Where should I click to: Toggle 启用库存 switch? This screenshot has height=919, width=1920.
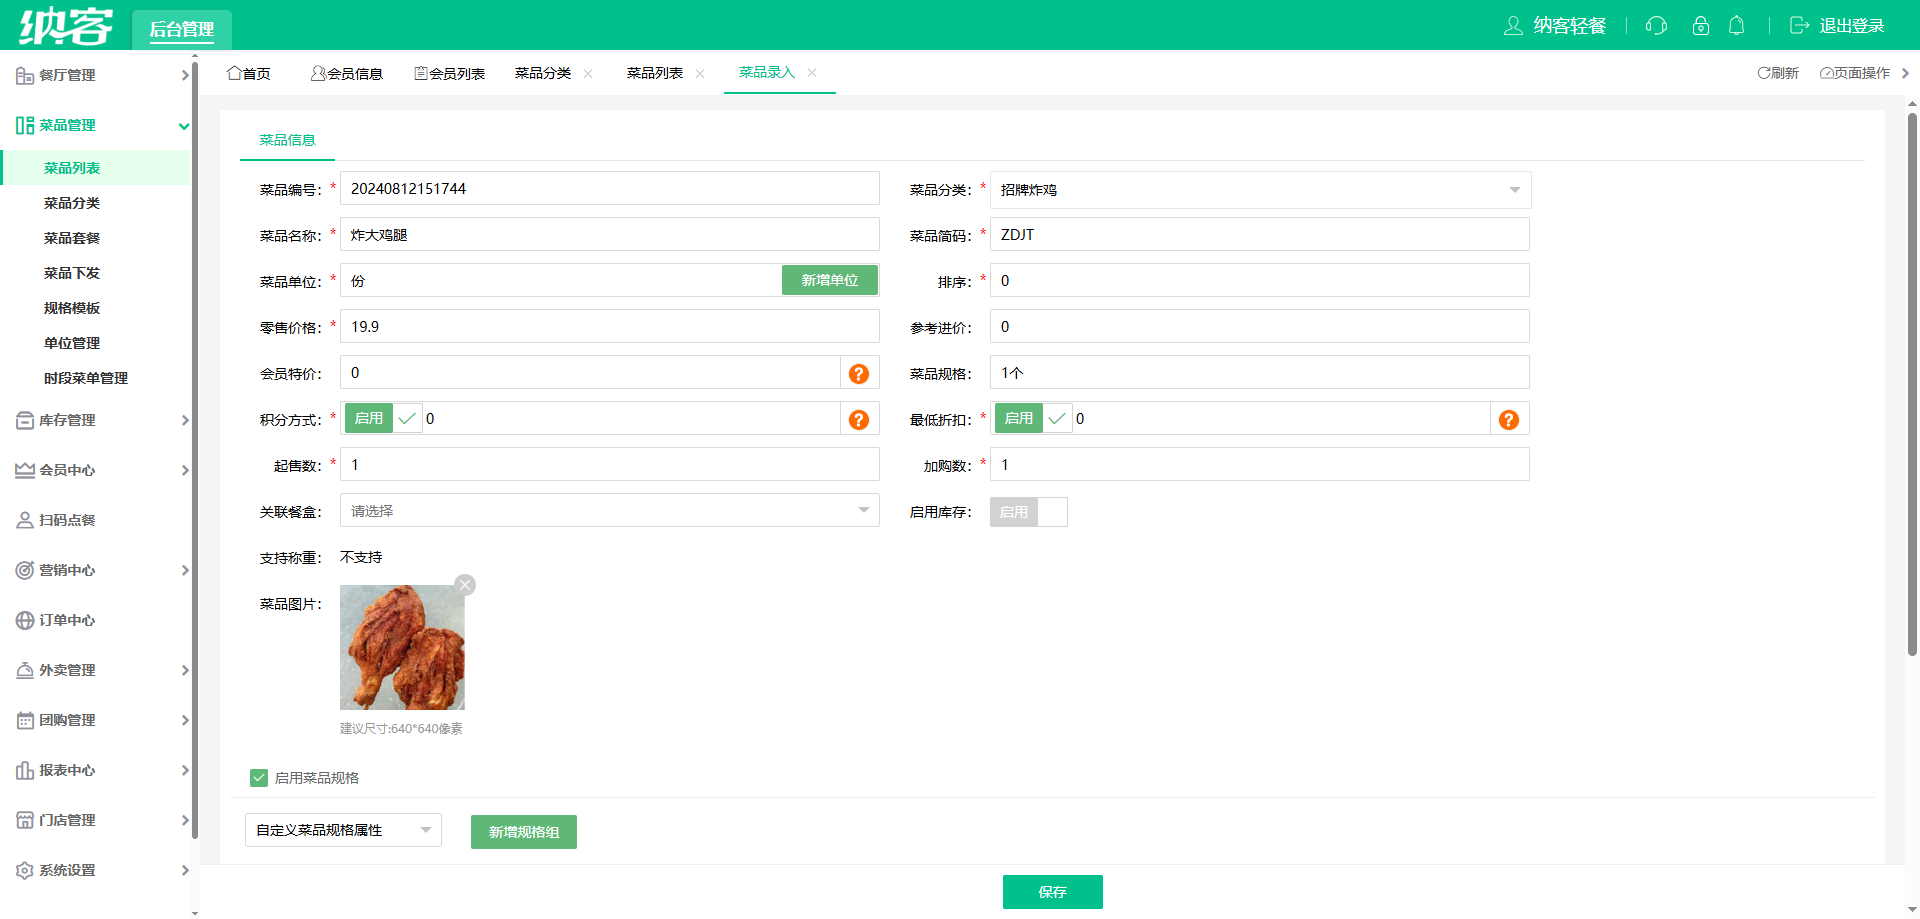[x=1029, y=512]
